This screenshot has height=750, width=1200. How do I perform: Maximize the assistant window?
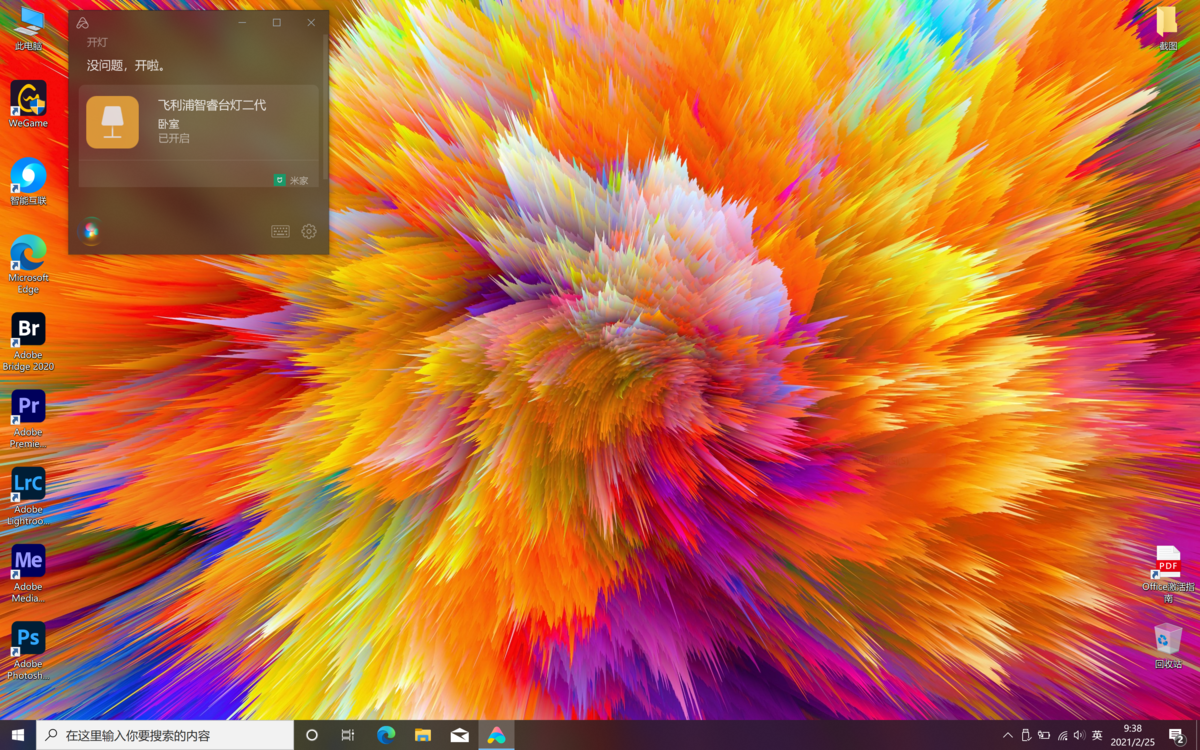point(277,23)
